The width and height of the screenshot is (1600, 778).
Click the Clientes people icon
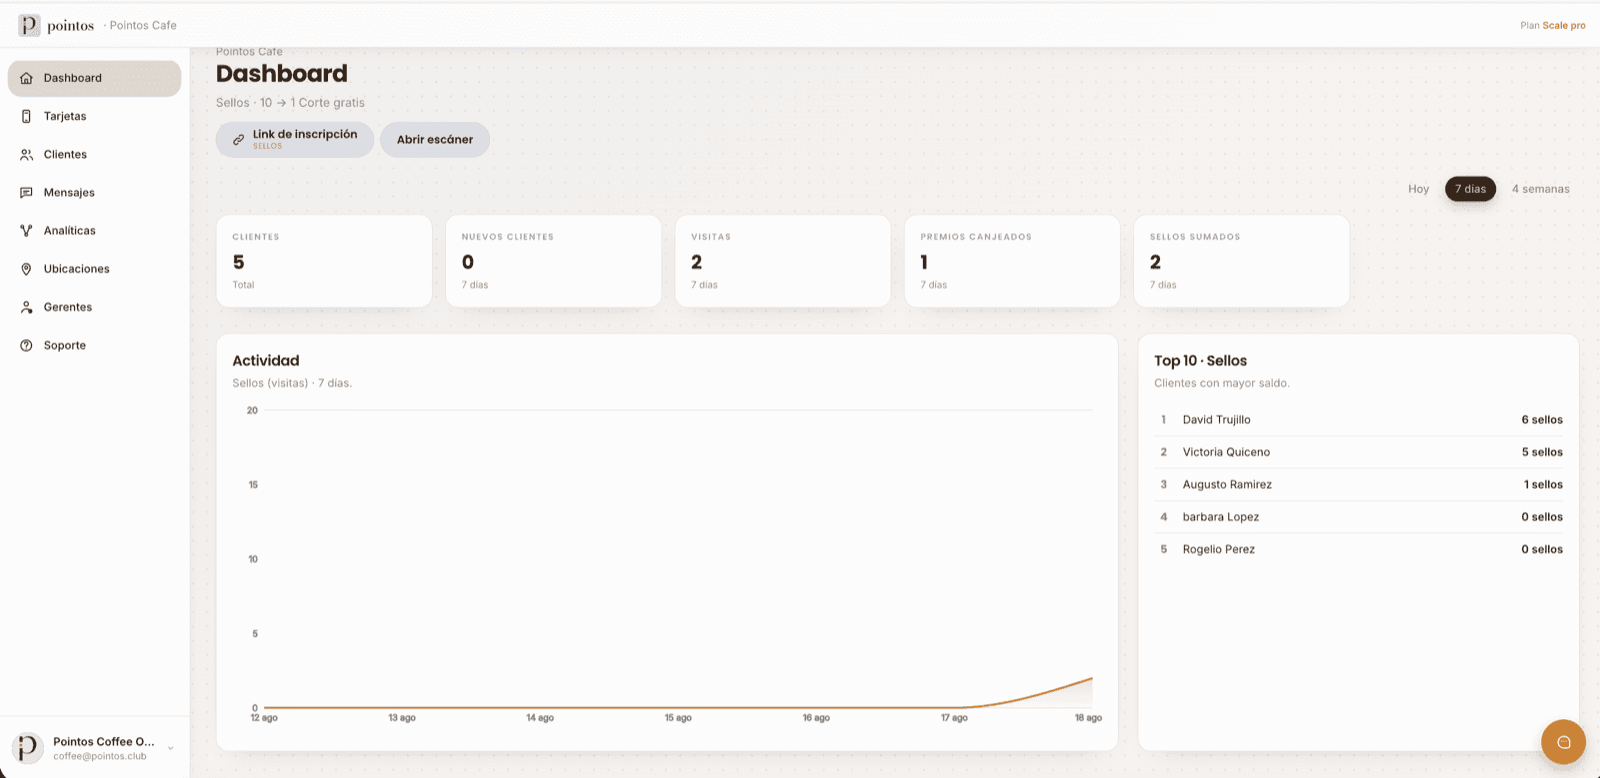click(x=27, y=154)
